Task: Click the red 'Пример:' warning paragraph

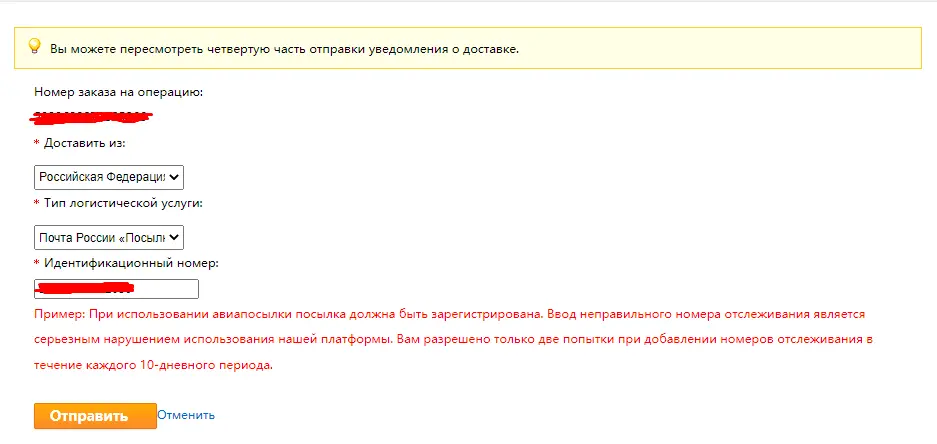Action: 454,339
